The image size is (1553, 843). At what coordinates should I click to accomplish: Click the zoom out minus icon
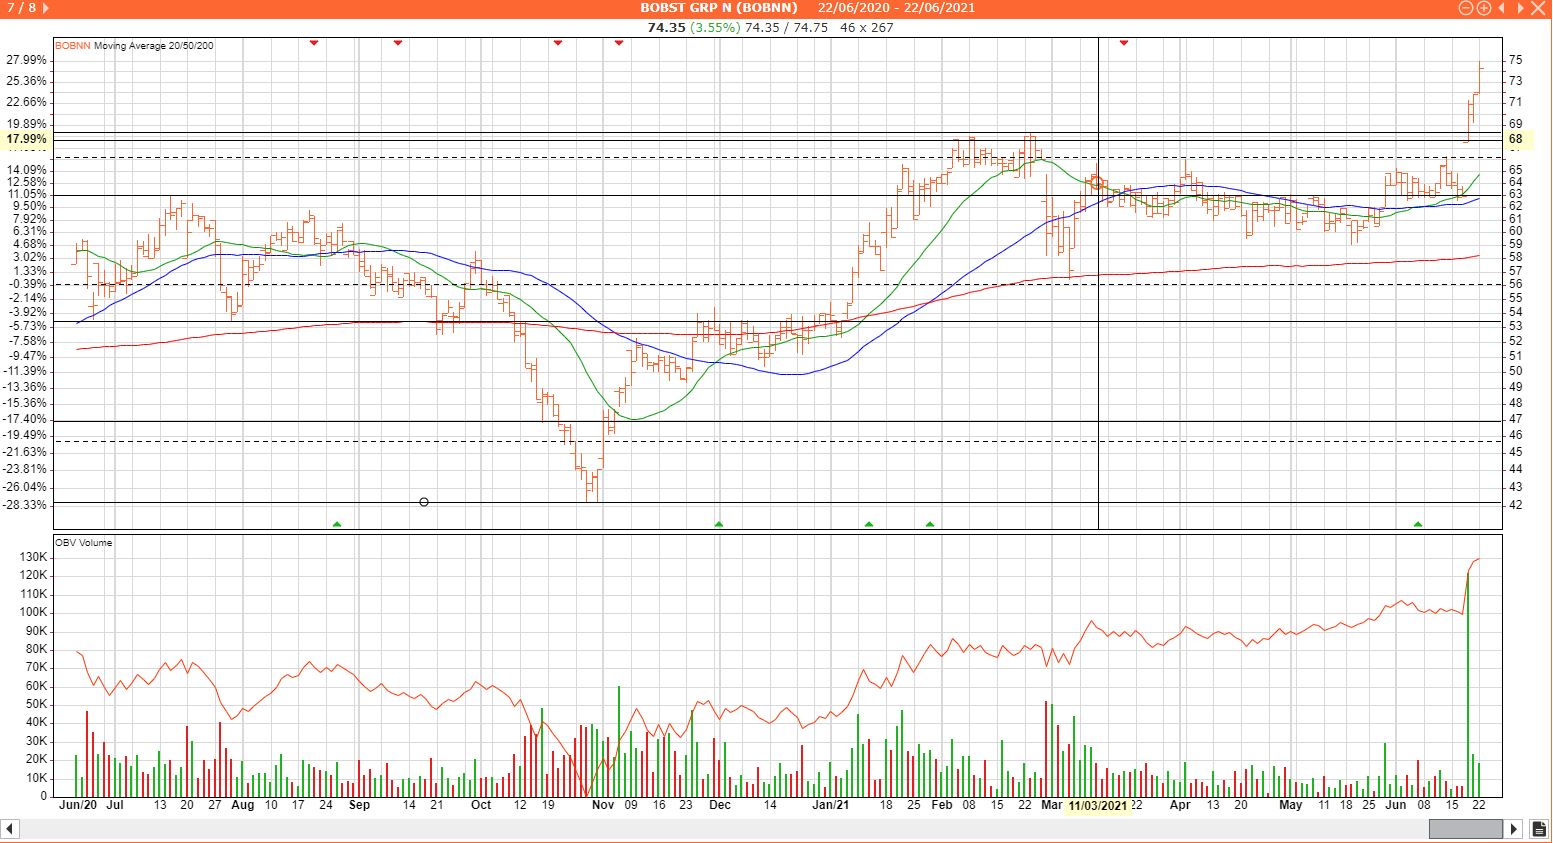[1465, 8]
